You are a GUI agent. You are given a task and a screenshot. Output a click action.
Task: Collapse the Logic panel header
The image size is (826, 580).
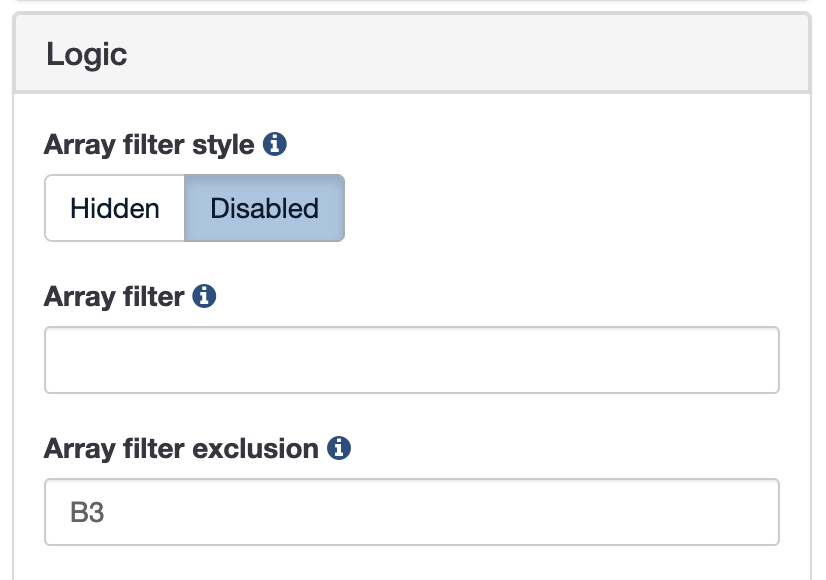pos(412,54)
